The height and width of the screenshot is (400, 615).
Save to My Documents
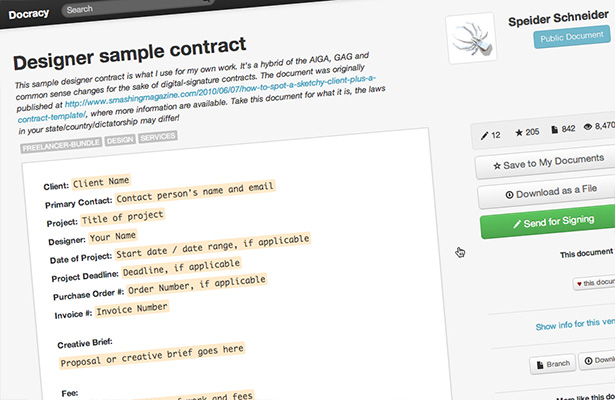pyautogui.click(x=548, y=162)
